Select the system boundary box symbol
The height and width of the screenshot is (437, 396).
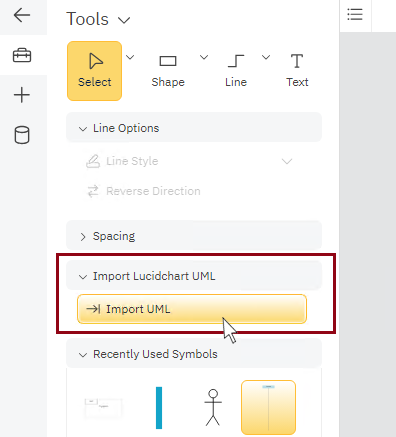coord(103,408)
